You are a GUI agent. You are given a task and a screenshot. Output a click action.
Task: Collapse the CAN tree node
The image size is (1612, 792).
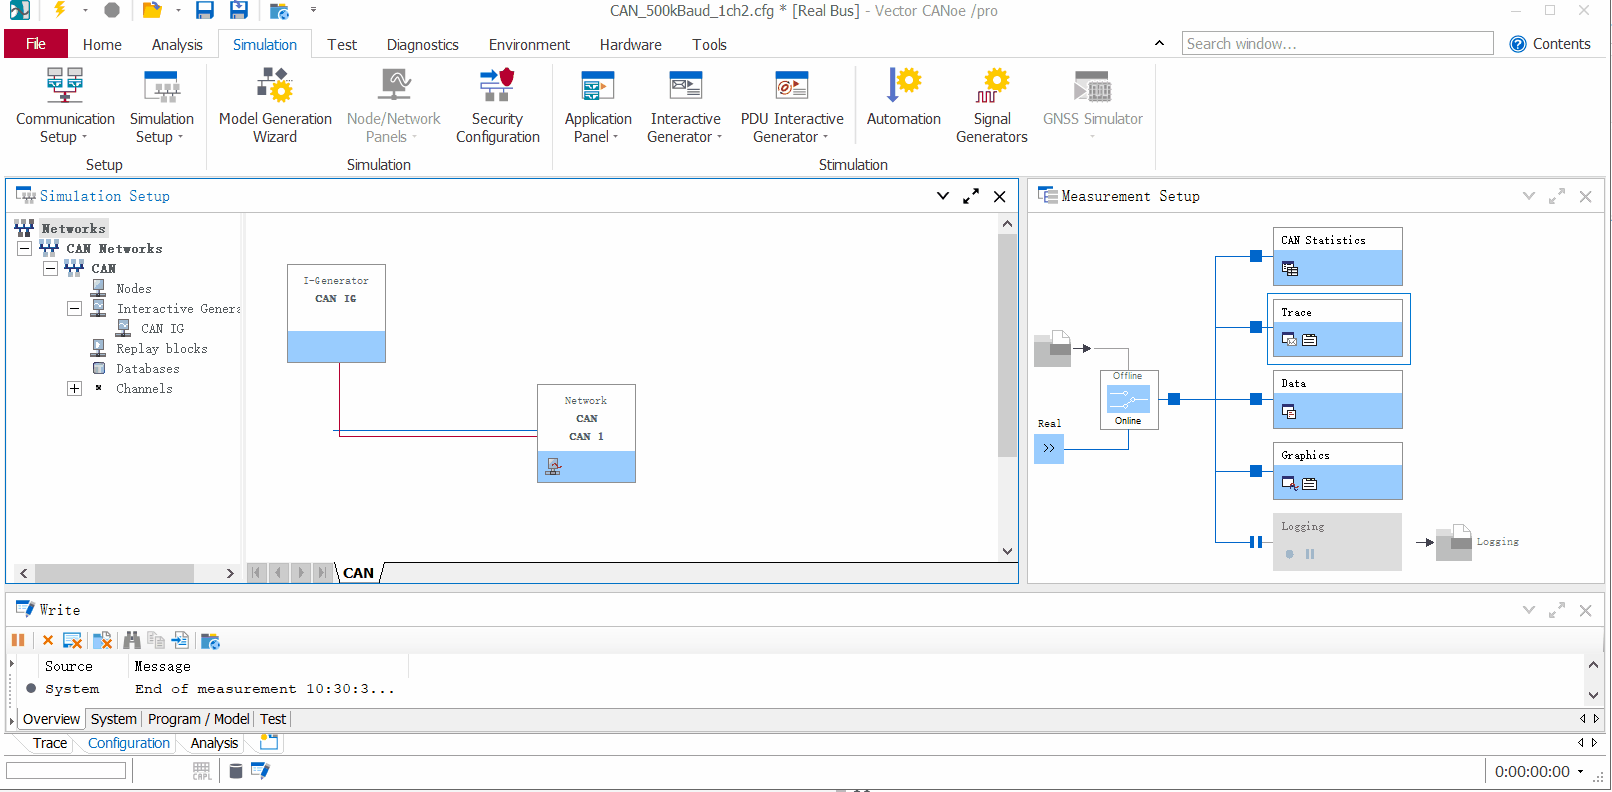(x=50, y=268)
